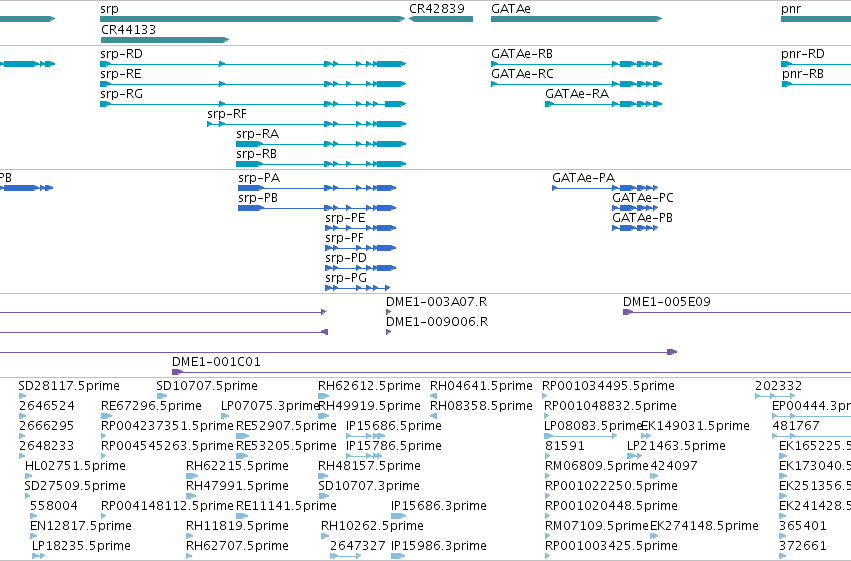Select feature DME1-005E09
This screenshot has width=851, height=561.
tap(737, 312)
